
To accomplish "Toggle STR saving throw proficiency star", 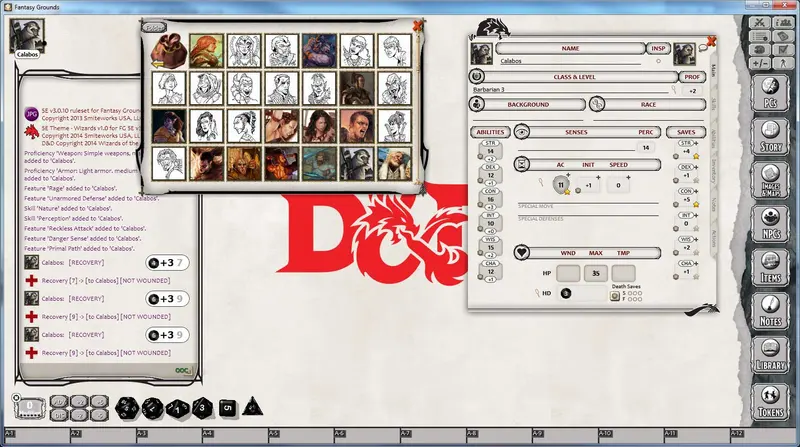I will (x=696, y=156).
